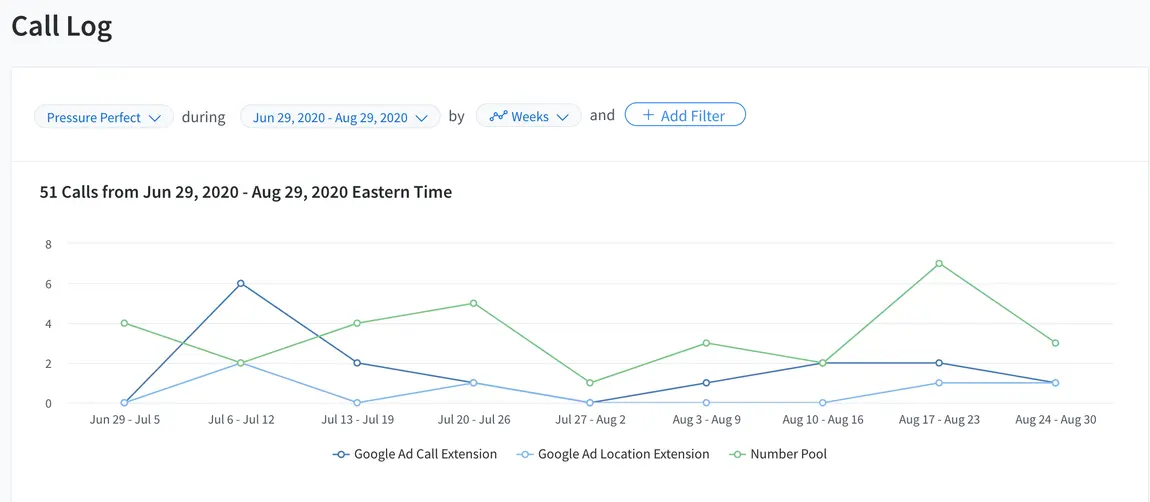Click the Jul 20 - Jul 26 axis label

pos(474,421)
